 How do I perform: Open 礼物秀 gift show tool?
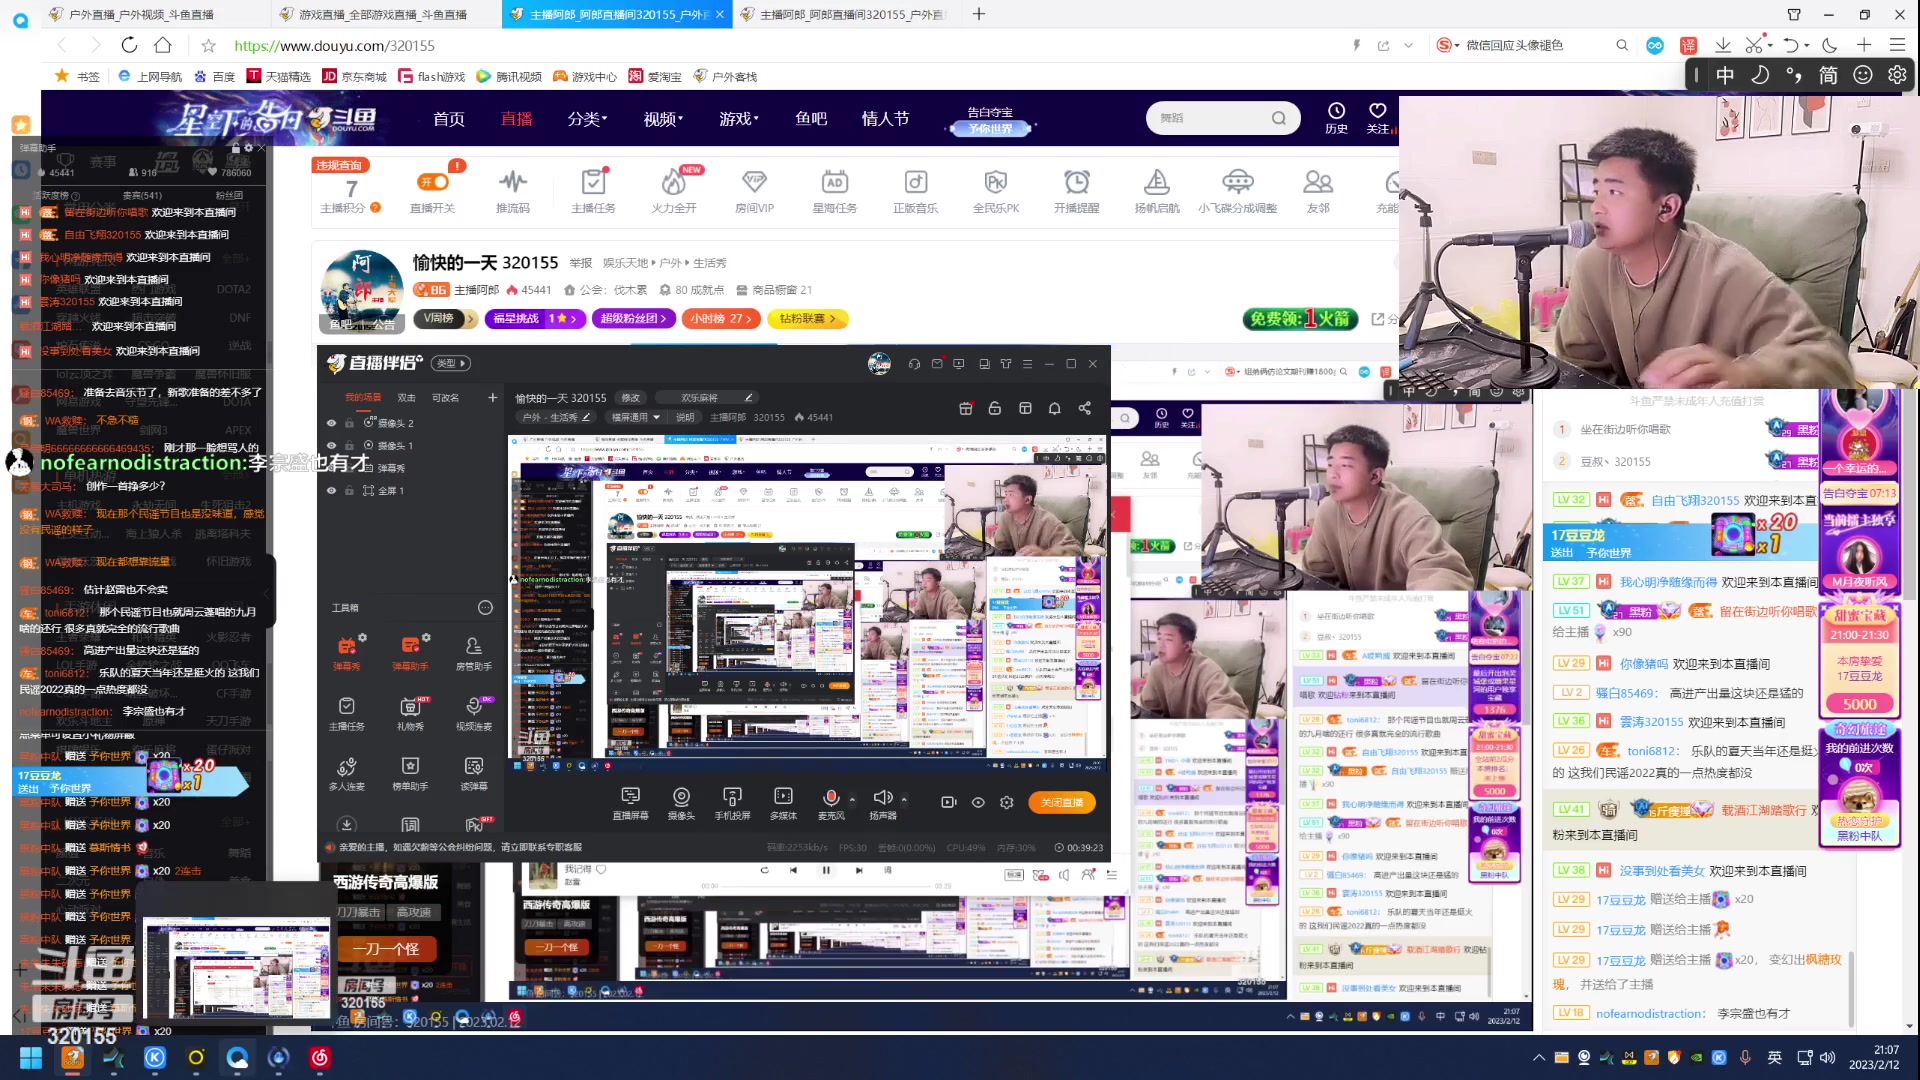[410, 713]
